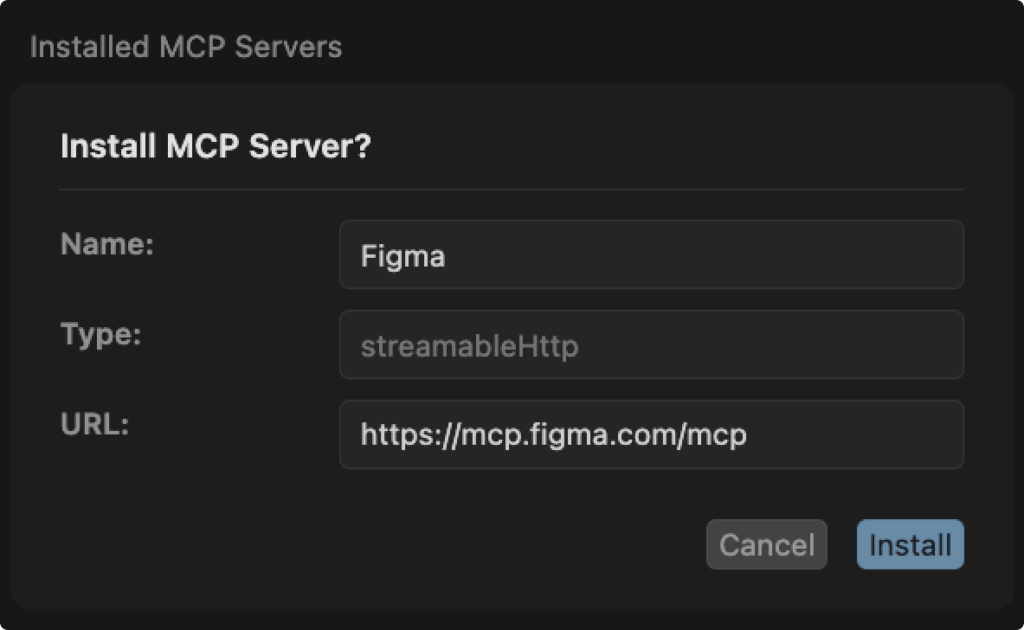1024x630 pixels.
Task: Click the word Figma in Name field
Action: [x=403, y=255]
